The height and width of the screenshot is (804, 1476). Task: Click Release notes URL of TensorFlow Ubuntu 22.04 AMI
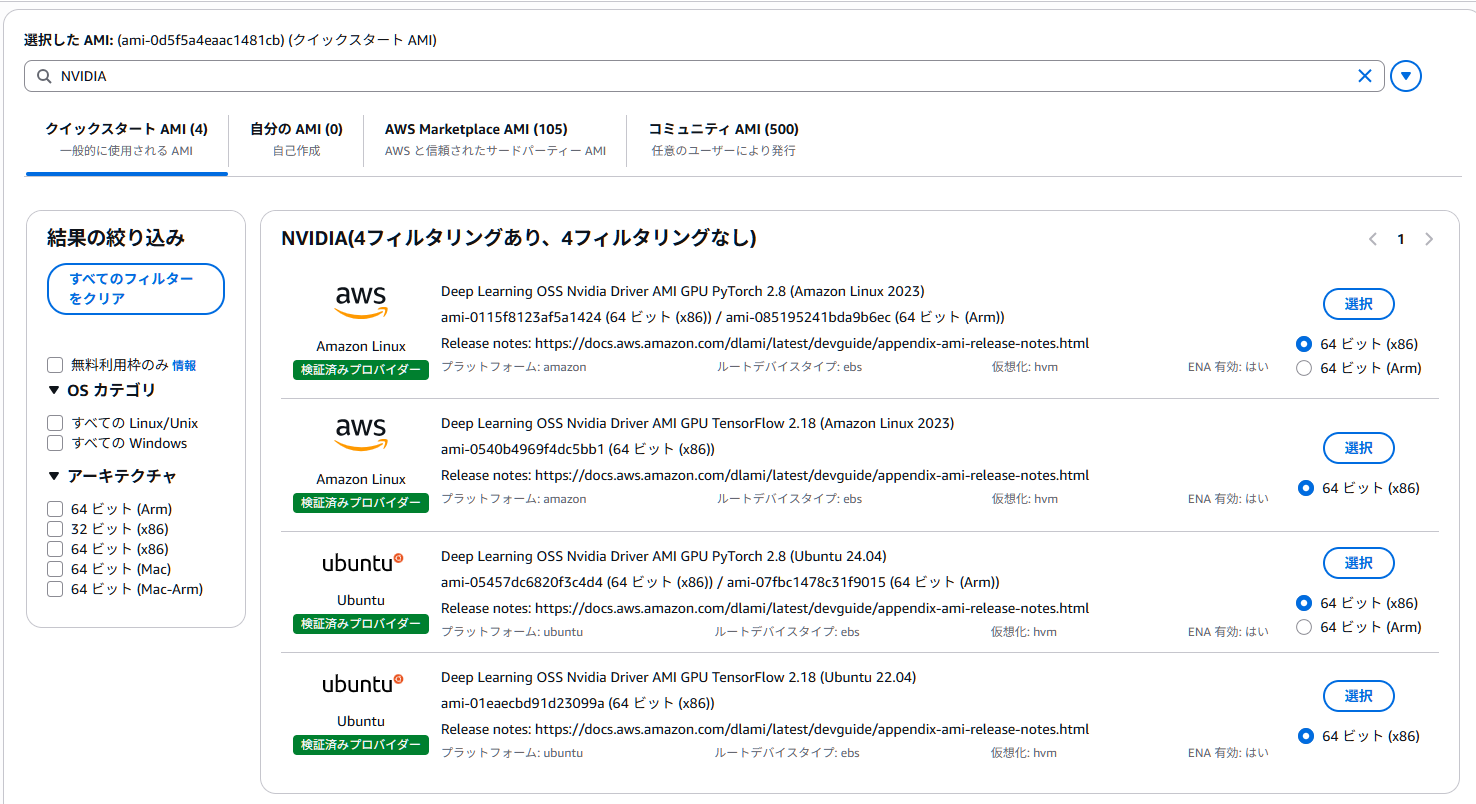pyautogui.click(x=812, y=730)
